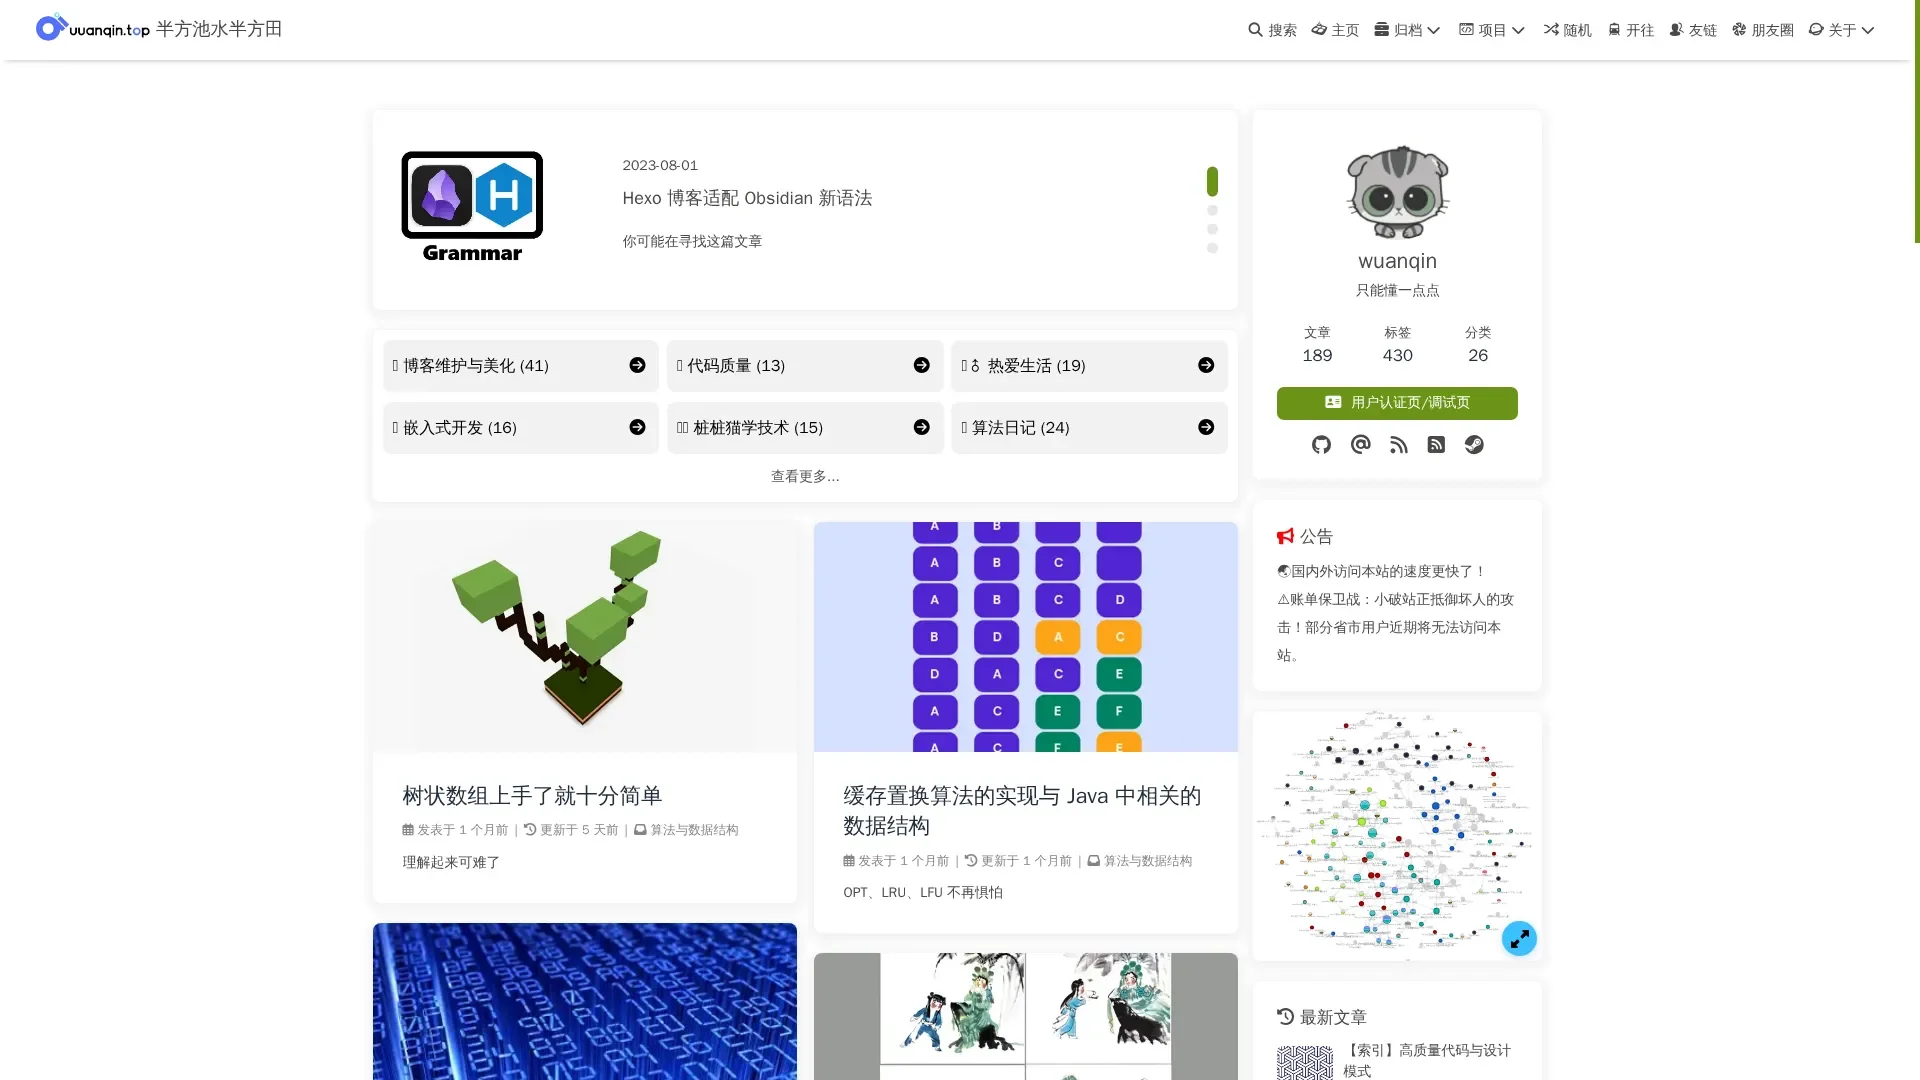Open the GitHub profile icon
Screen dimensions: 1920x1080
tap(1321, 445)
